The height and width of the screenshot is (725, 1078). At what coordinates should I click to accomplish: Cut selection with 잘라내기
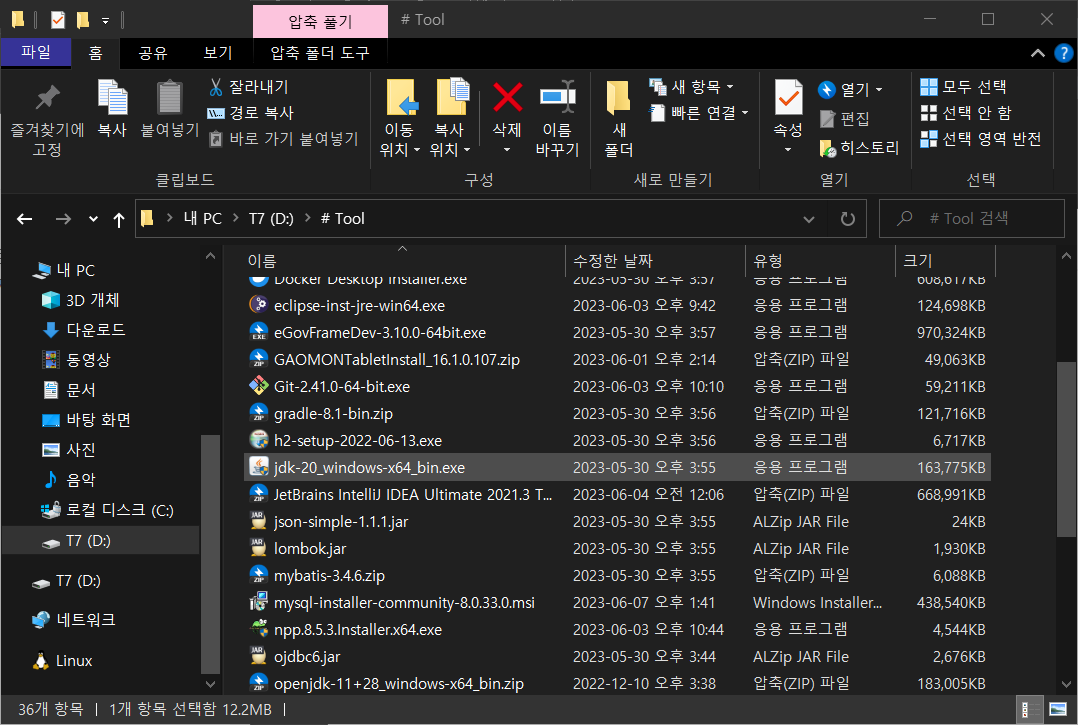click(249, 87)
